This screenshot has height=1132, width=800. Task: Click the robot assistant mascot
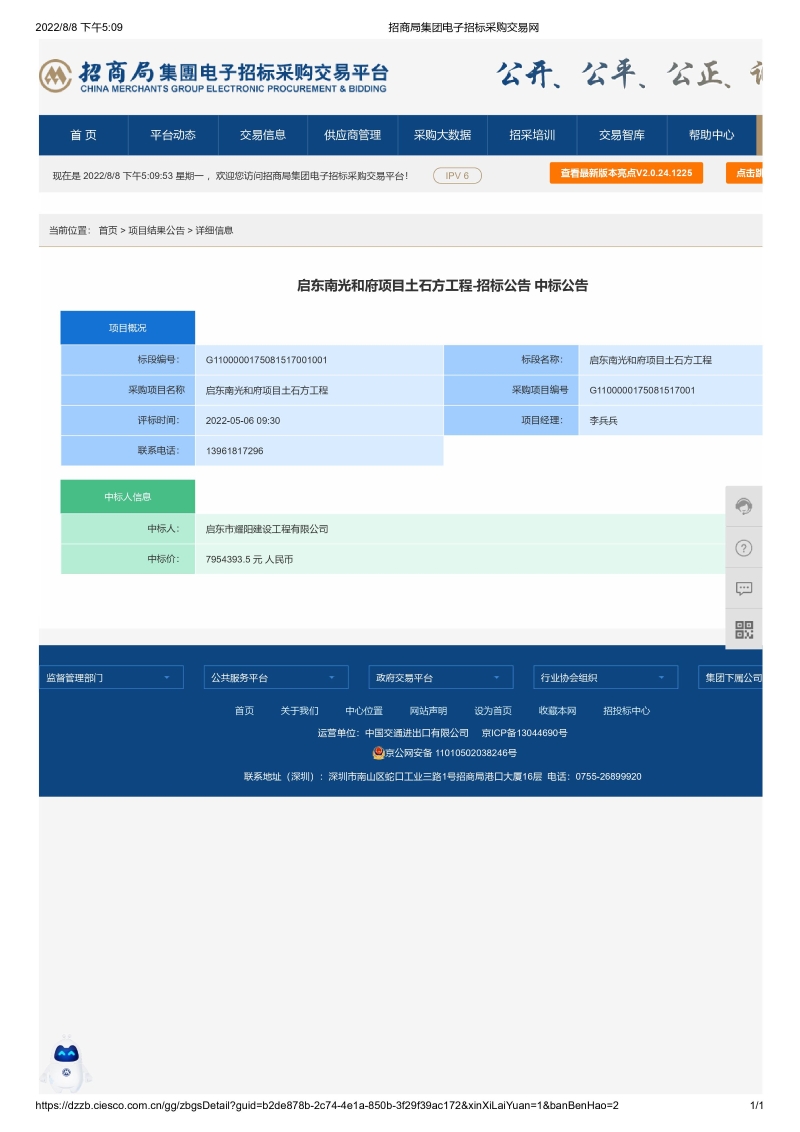click(66, 1066)
